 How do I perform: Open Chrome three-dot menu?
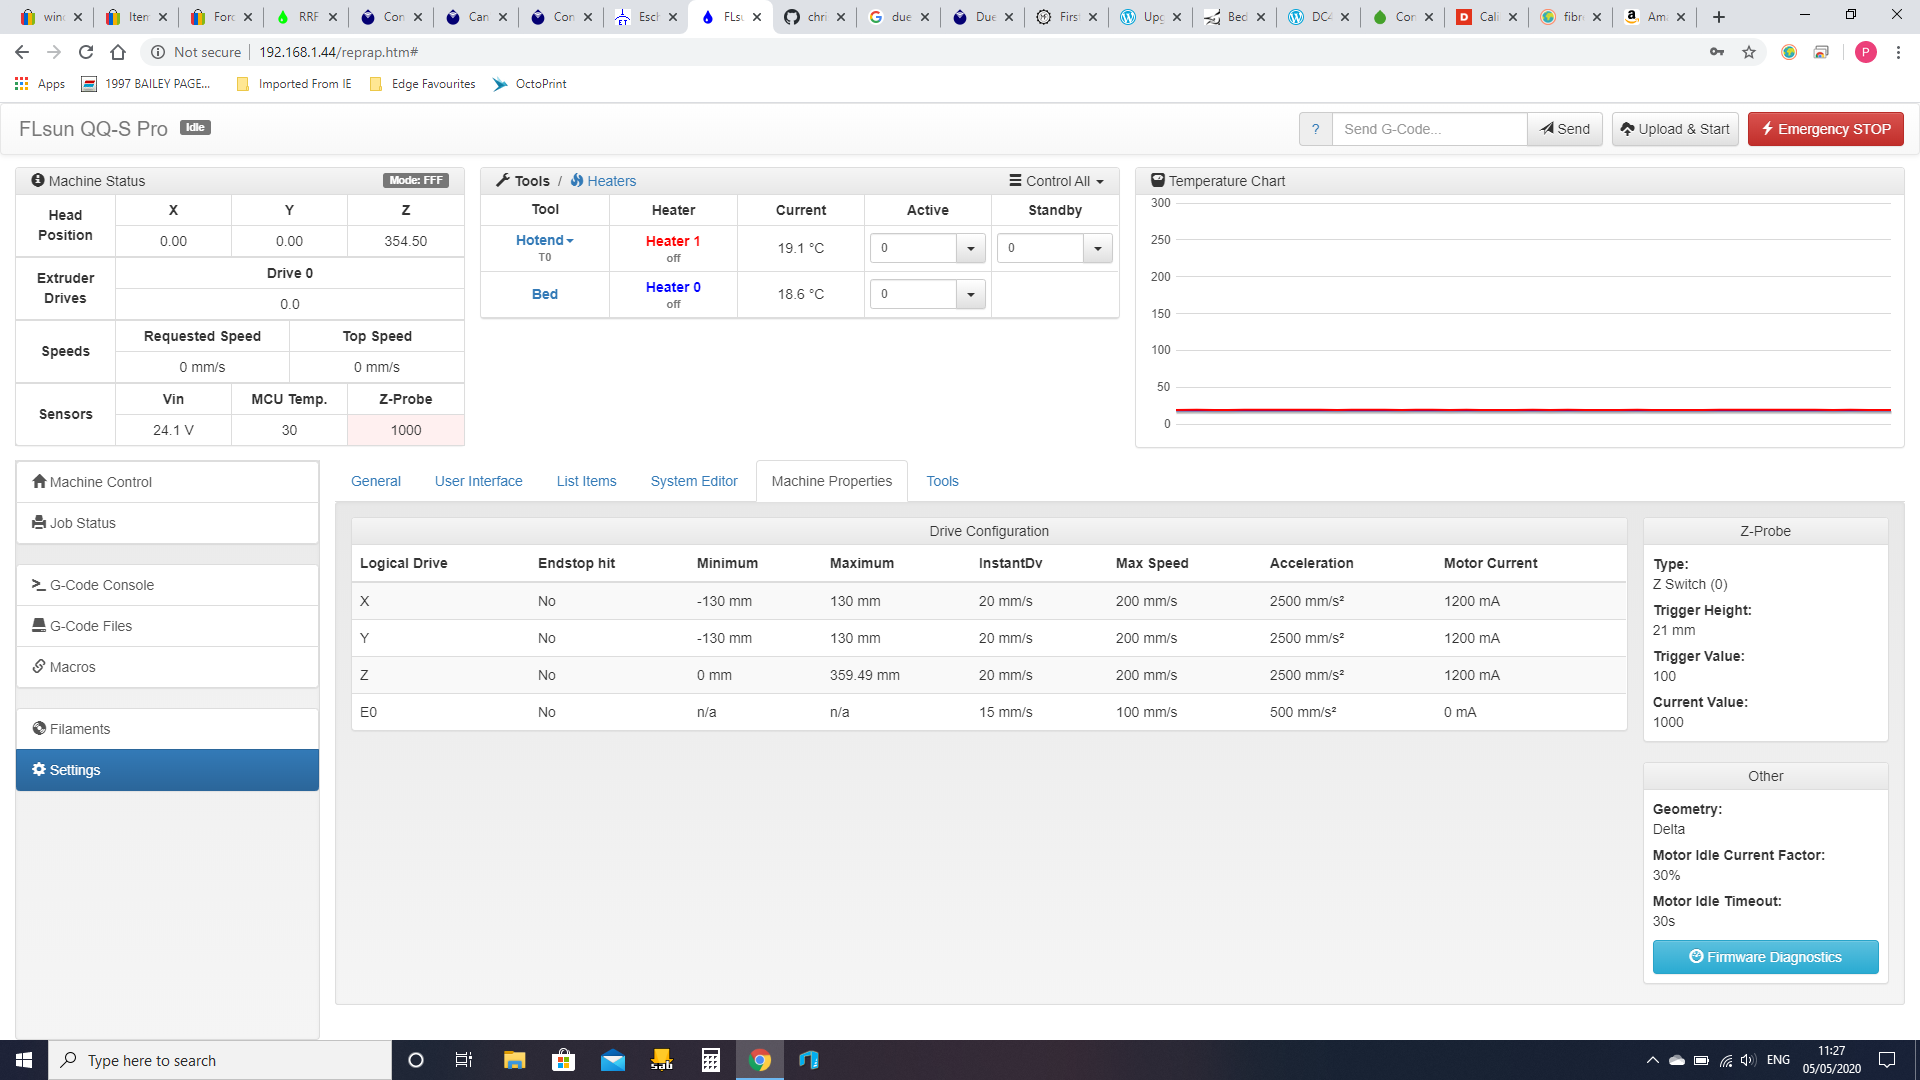coord(1898,52)
